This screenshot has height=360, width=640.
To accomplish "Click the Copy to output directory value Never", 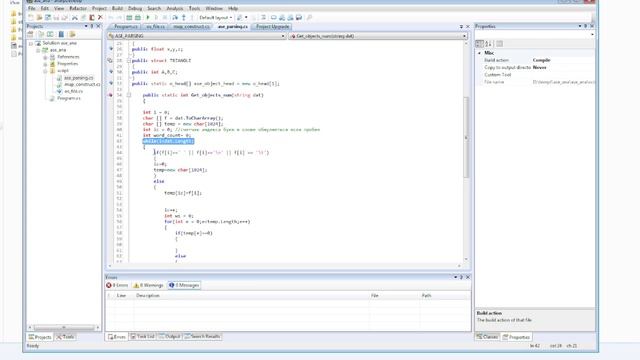I will [x=539, y=68].
